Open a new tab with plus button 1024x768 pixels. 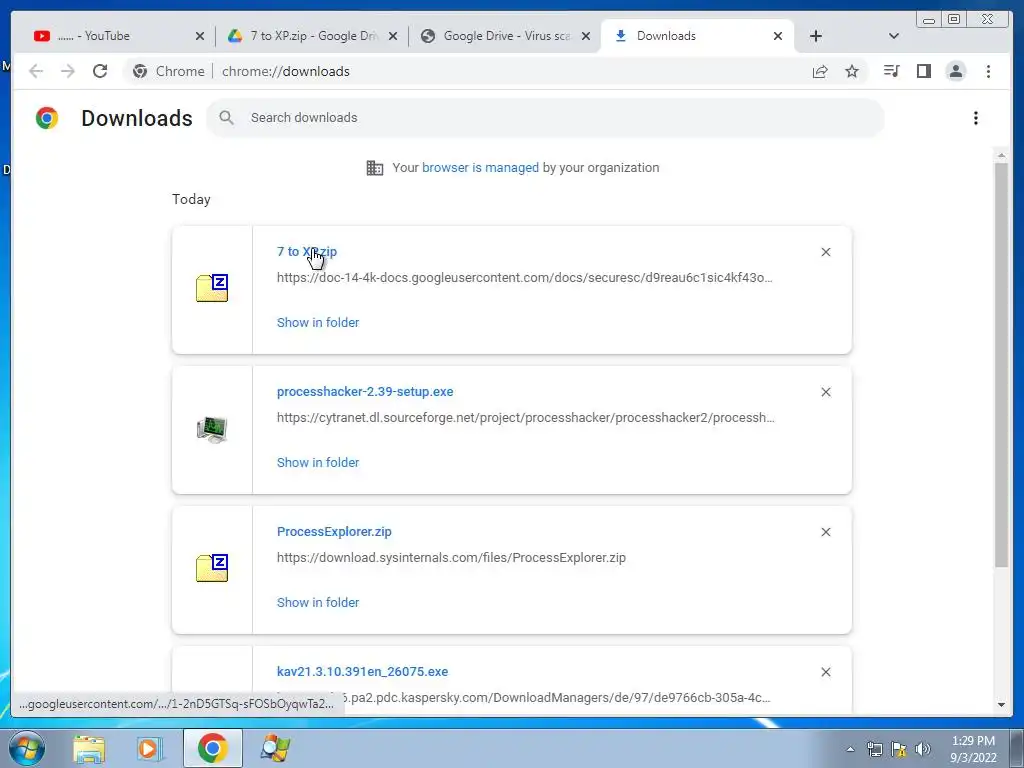[x=816, y=36]
